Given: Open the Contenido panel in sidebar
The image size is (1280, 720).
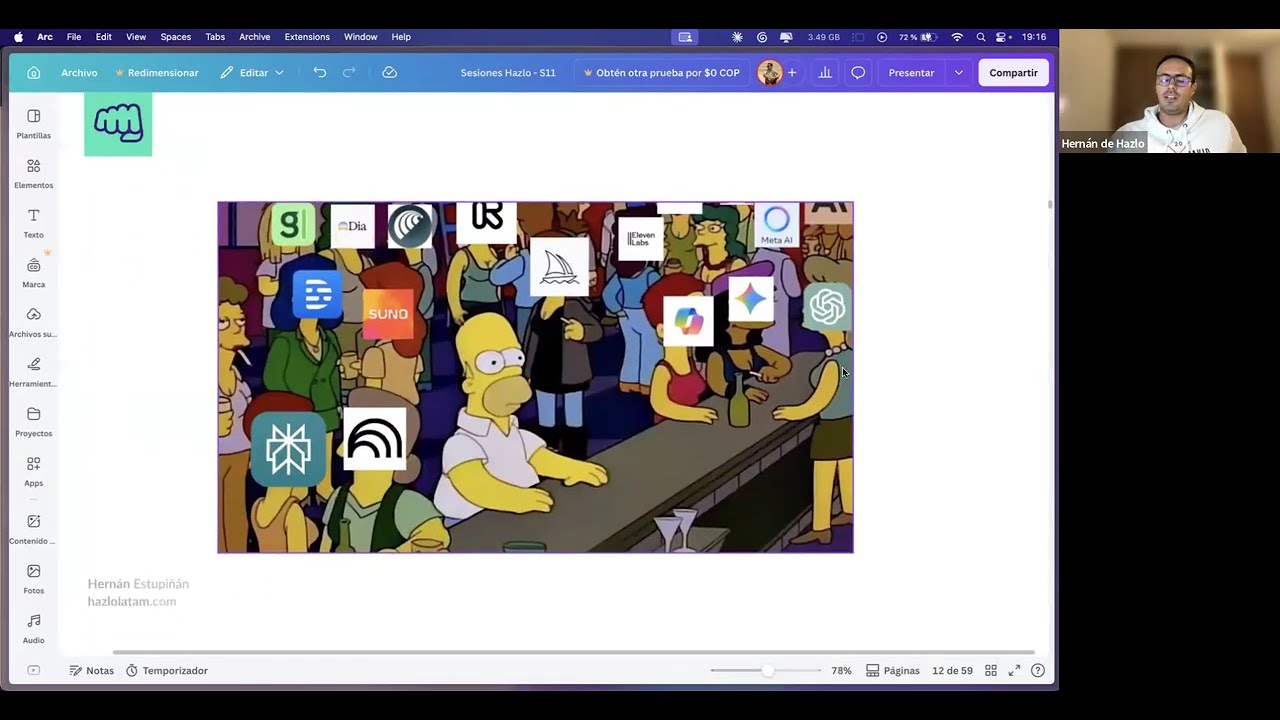Looking at the screenshot, I should click(33, 529).
